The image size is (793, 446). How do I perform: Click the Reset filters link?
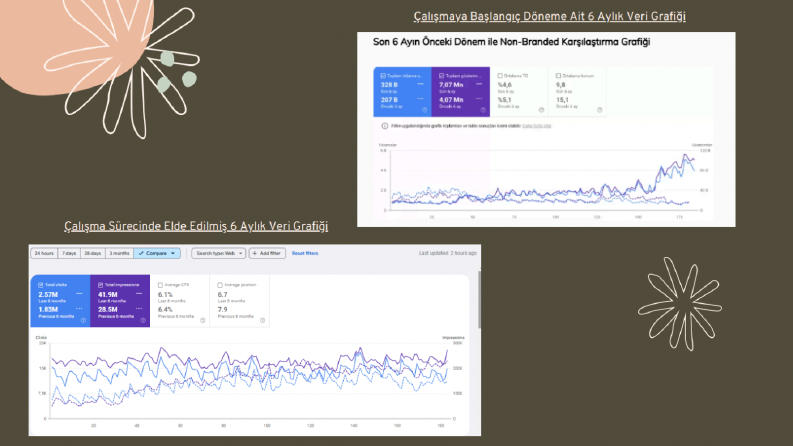[x=305, y=253]
